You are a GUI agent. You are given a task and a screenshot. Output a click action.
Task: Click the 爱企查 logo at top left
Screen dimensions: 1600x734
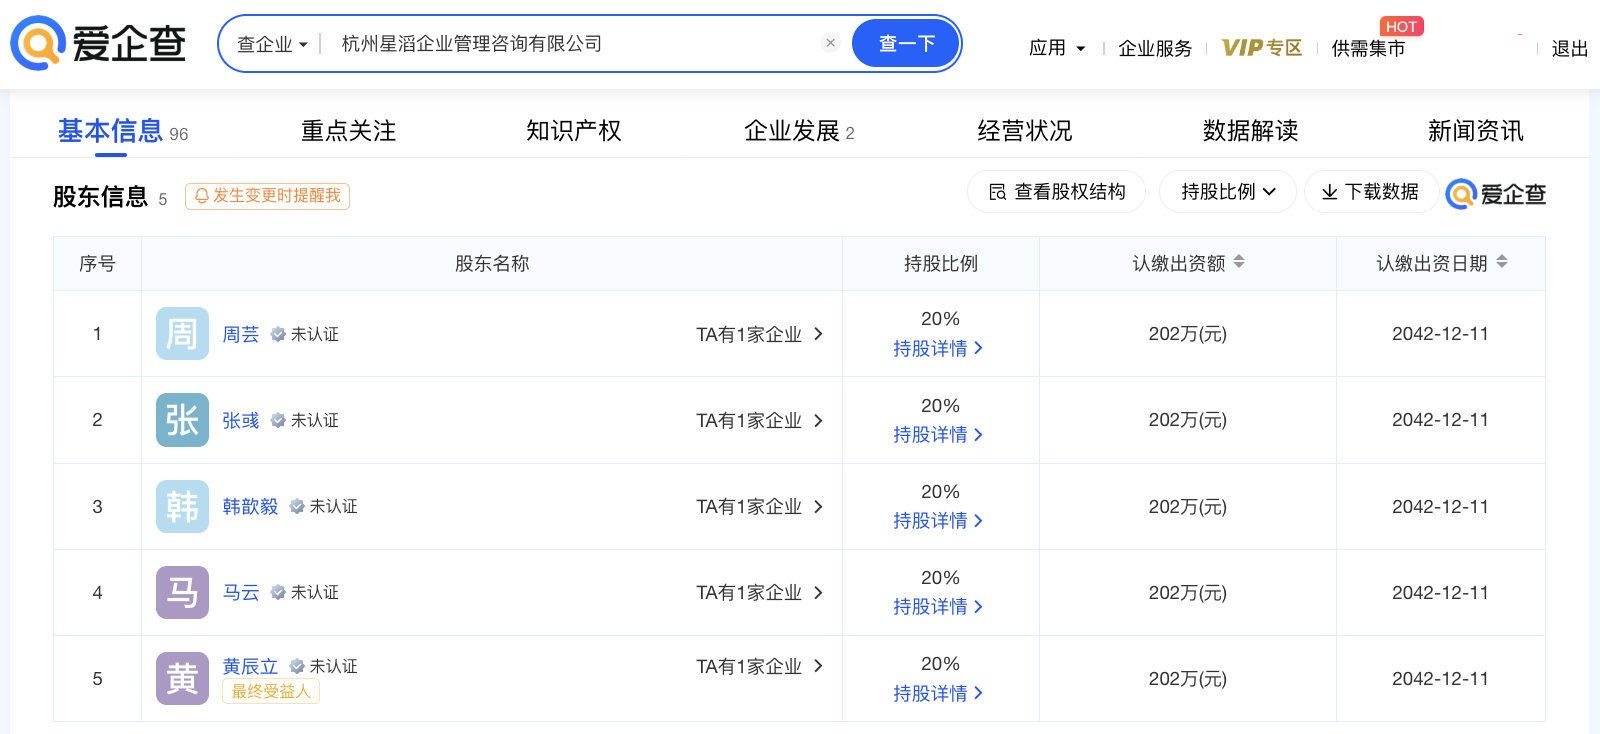point(98,43)
